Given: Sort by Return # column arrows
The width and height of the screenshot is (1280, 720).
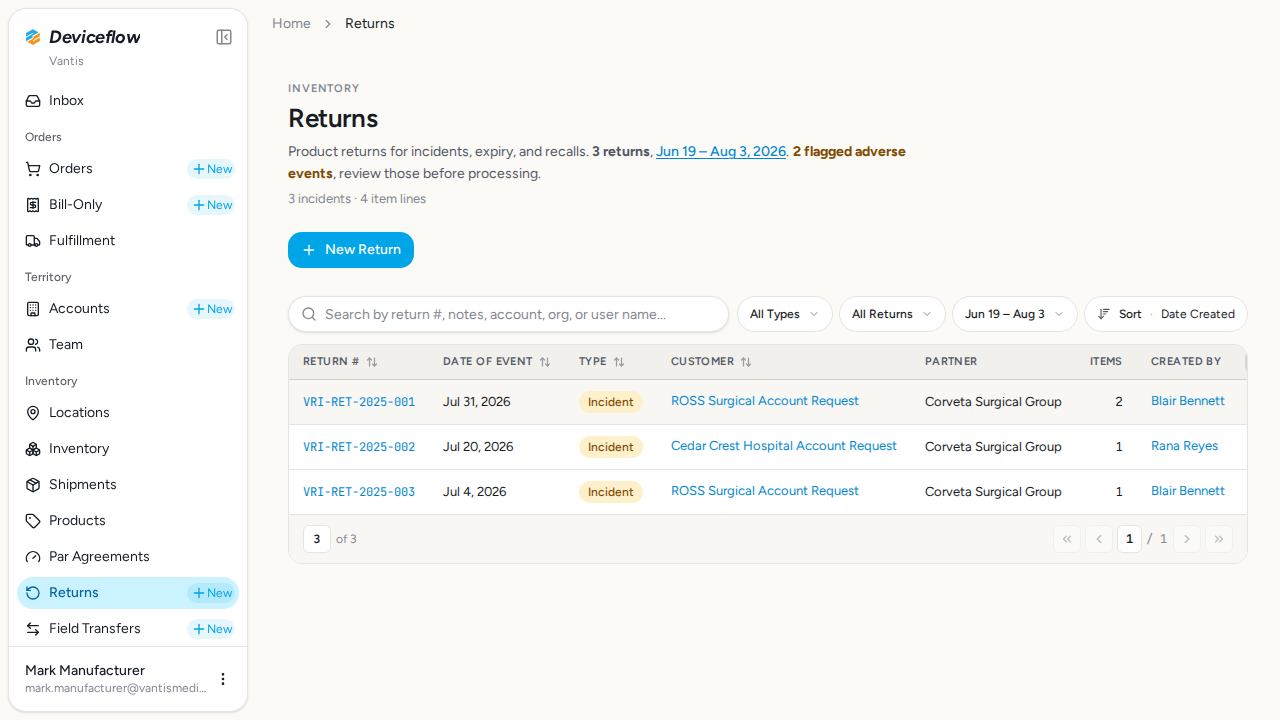Looking at the screenshot, I should (372, 362).
